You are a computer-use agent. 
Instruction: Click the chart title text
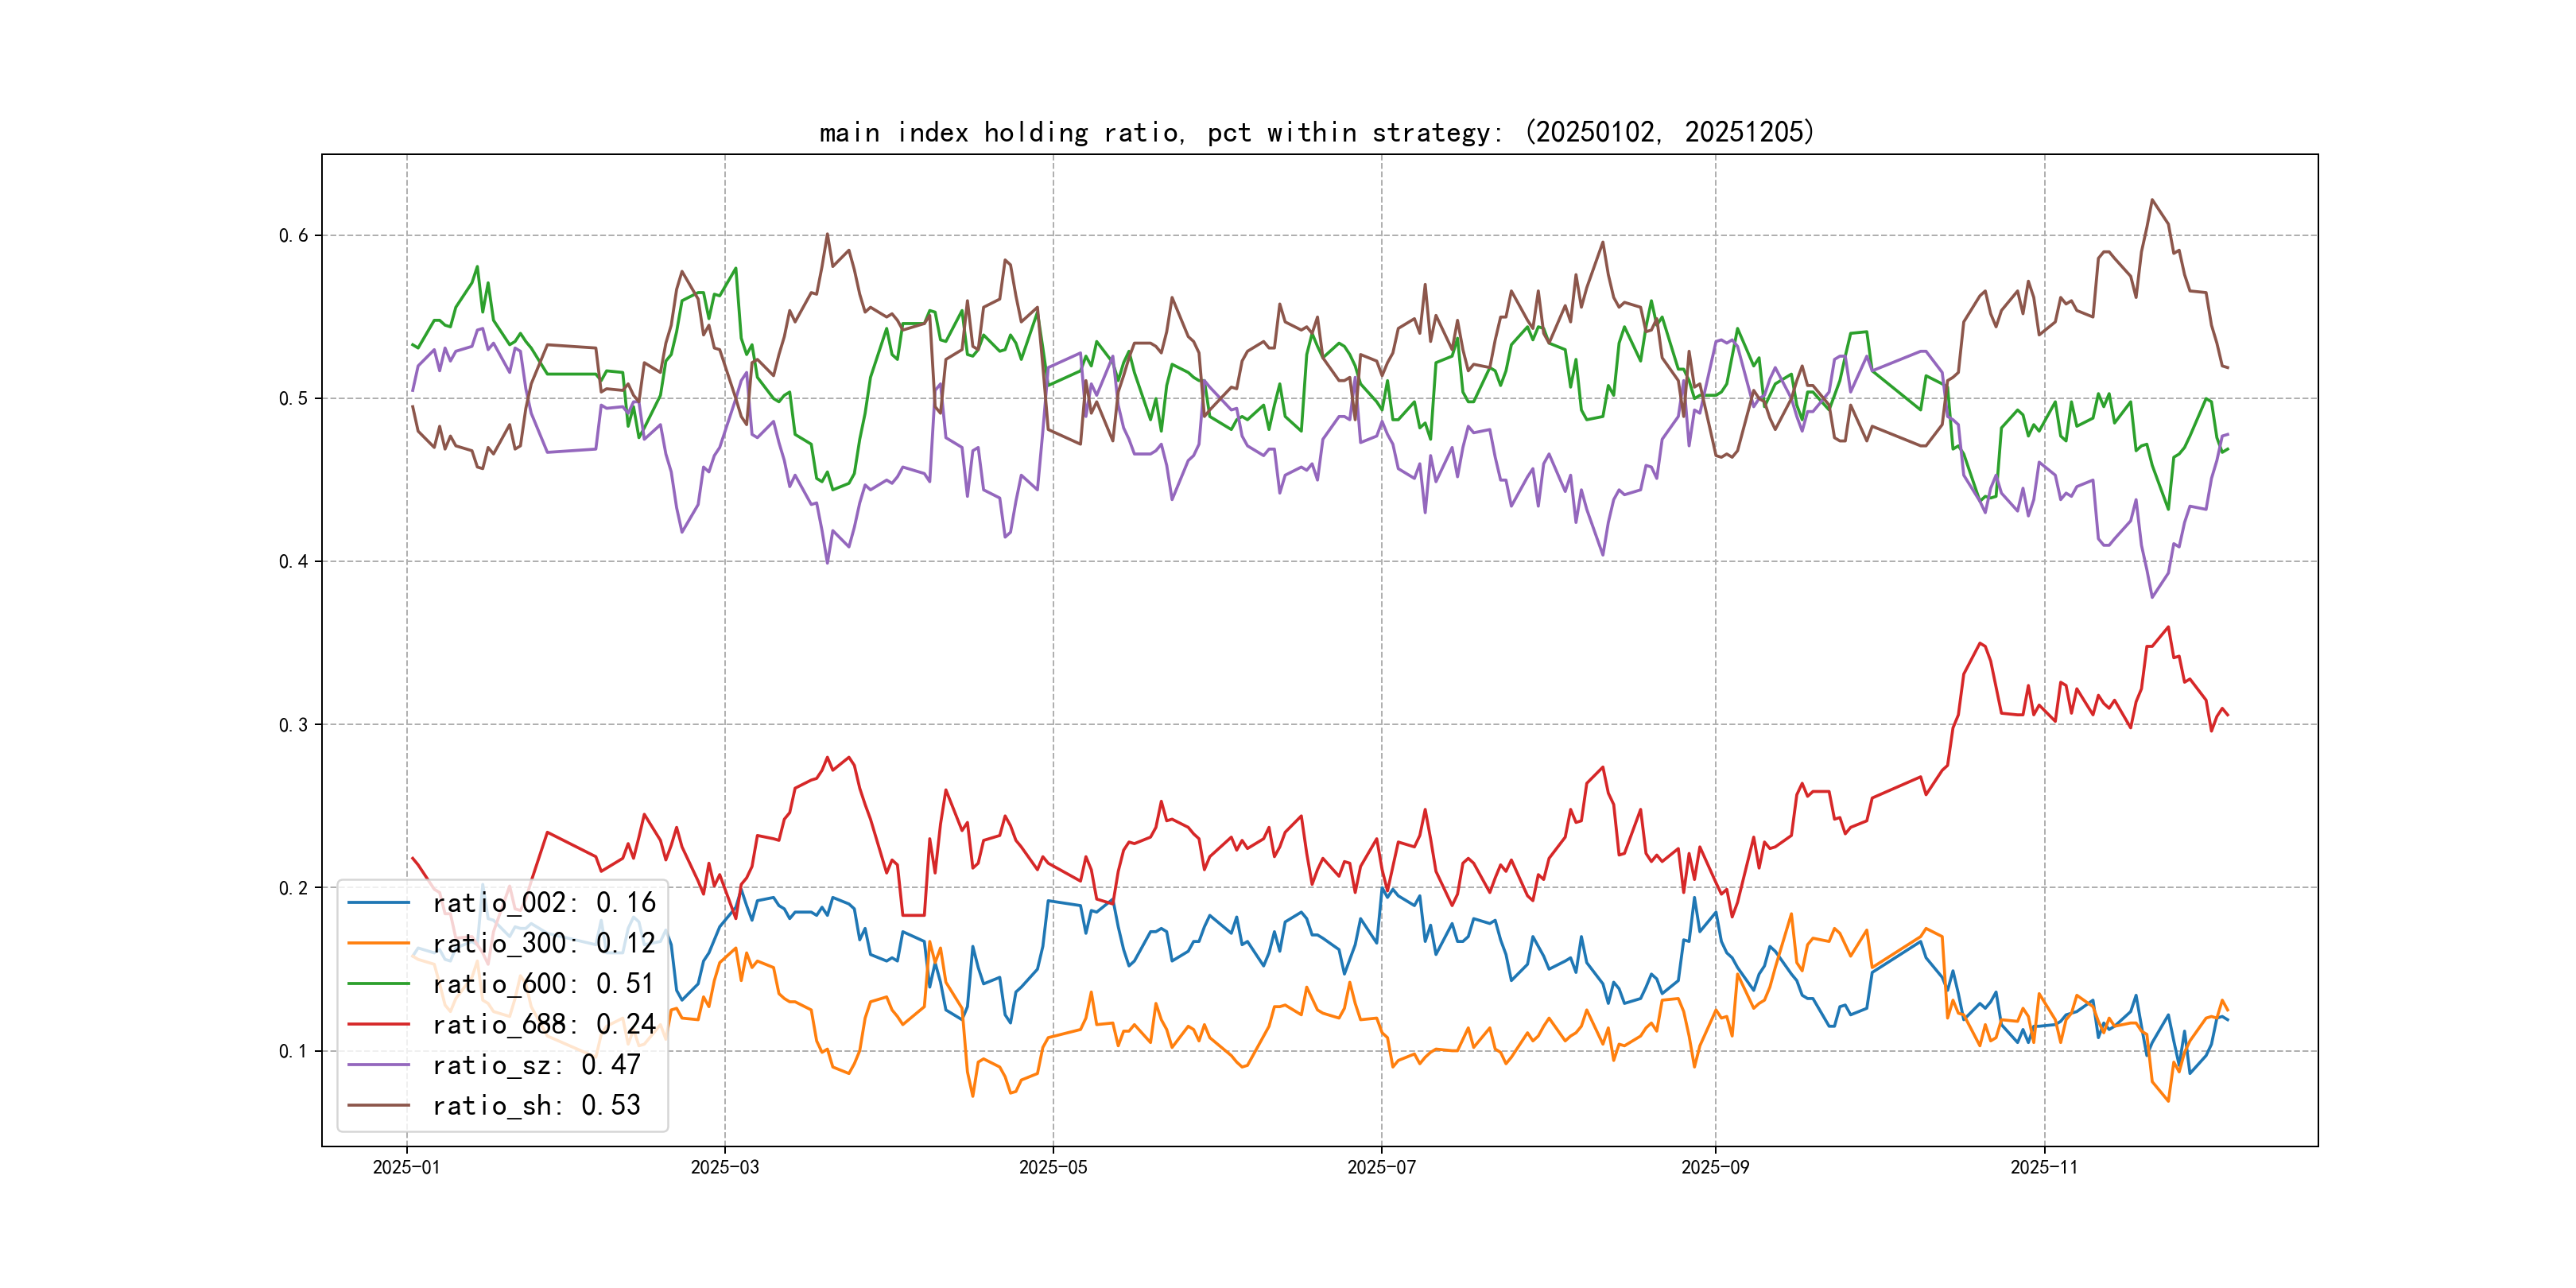[x=1316, y=132]
